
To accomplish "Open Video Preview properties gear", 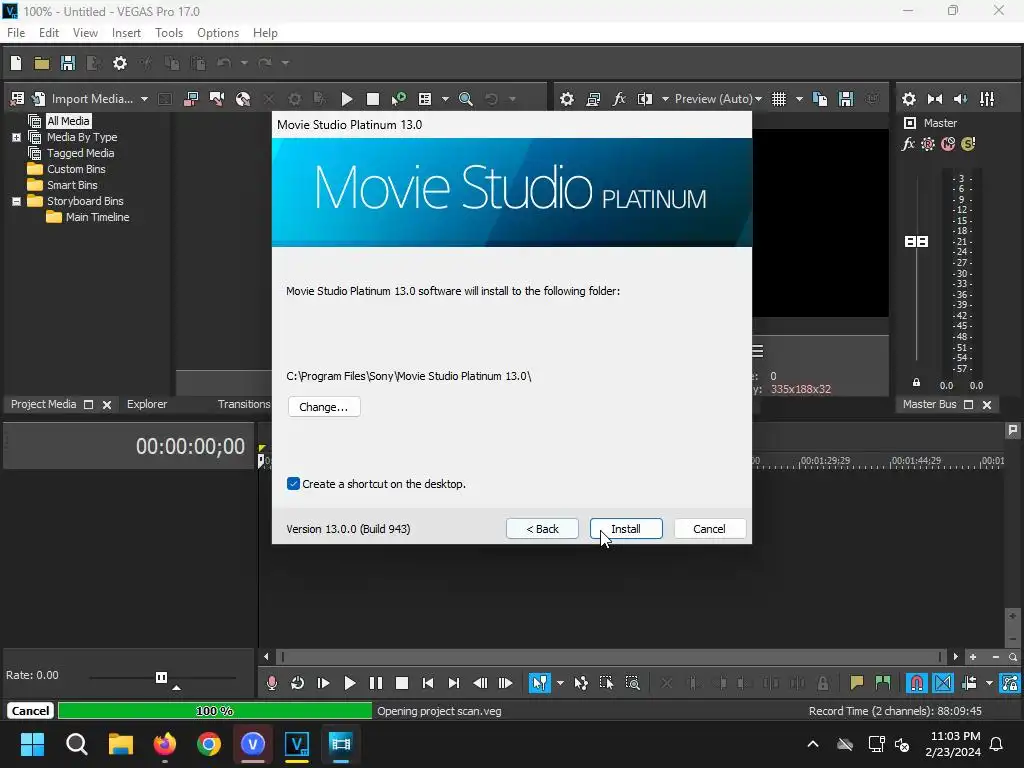I will pos(567,99).
